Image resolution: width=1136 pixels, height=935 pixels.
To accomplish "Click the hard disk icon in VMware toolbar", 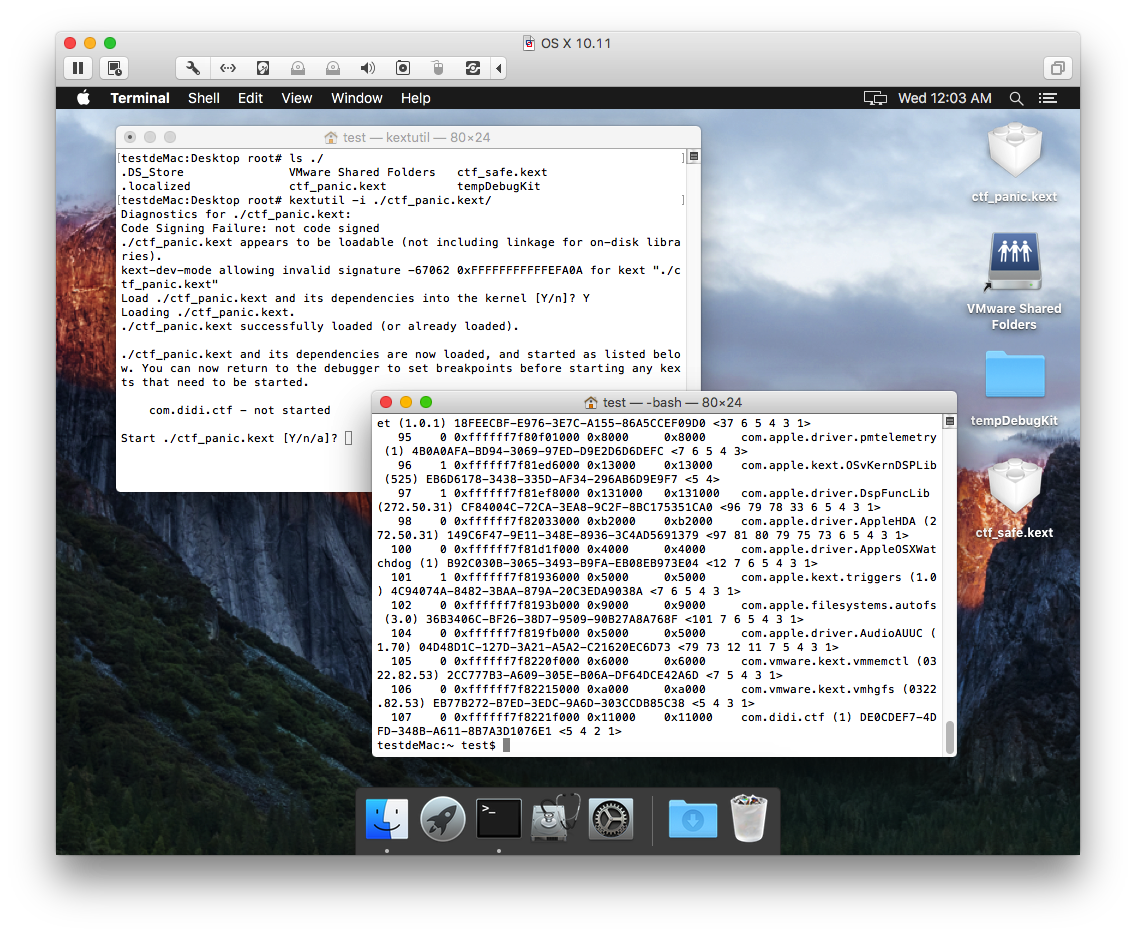I will [262, 67].
